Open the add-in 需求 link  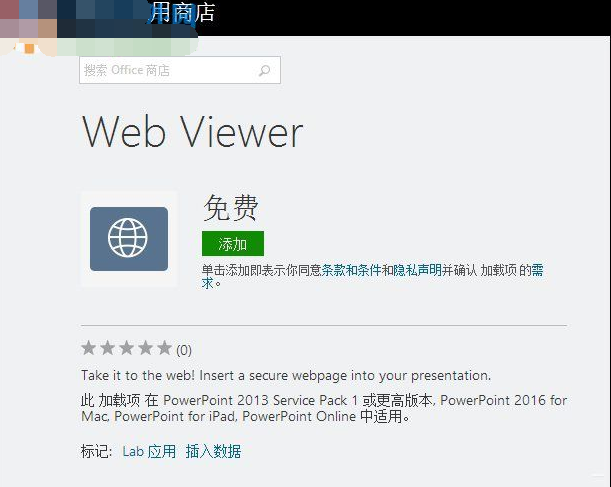(x=537, y=270)
